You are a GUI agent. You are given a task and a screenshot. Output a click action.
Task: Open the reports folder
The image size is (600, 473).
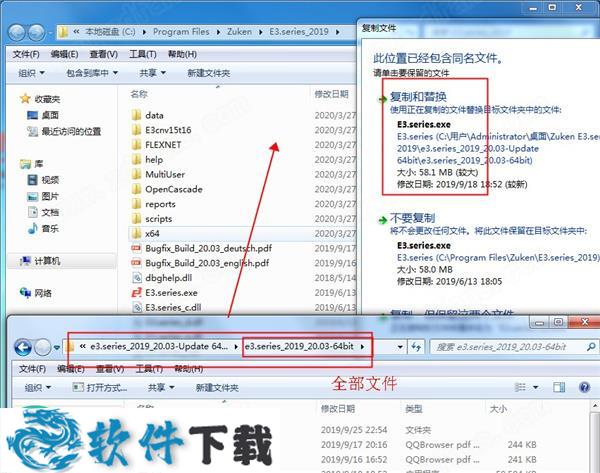[153, 204]
